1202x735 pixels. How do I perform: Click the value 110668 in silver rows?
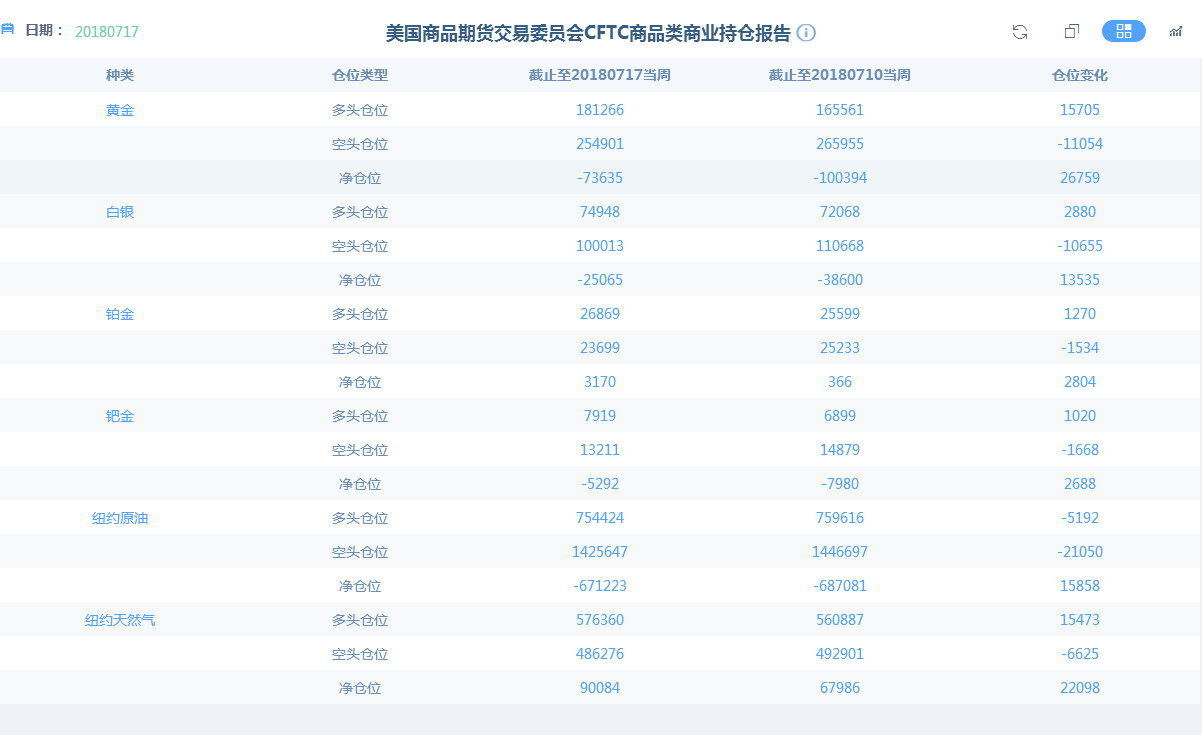point(840,246)
